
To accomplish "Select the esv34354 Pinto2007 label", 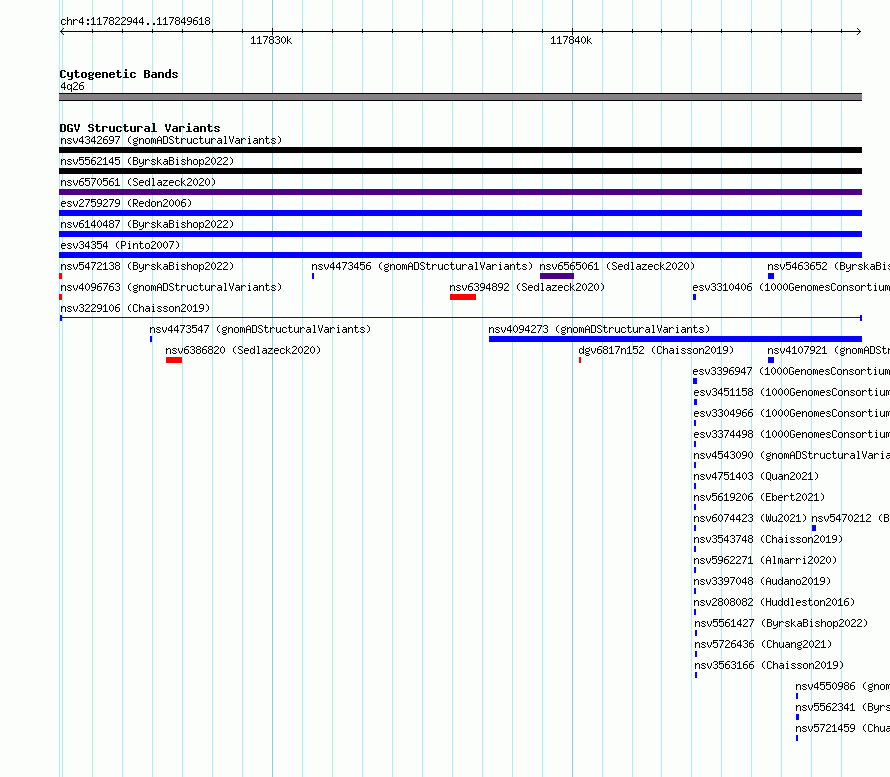I will tap(120, 245).
